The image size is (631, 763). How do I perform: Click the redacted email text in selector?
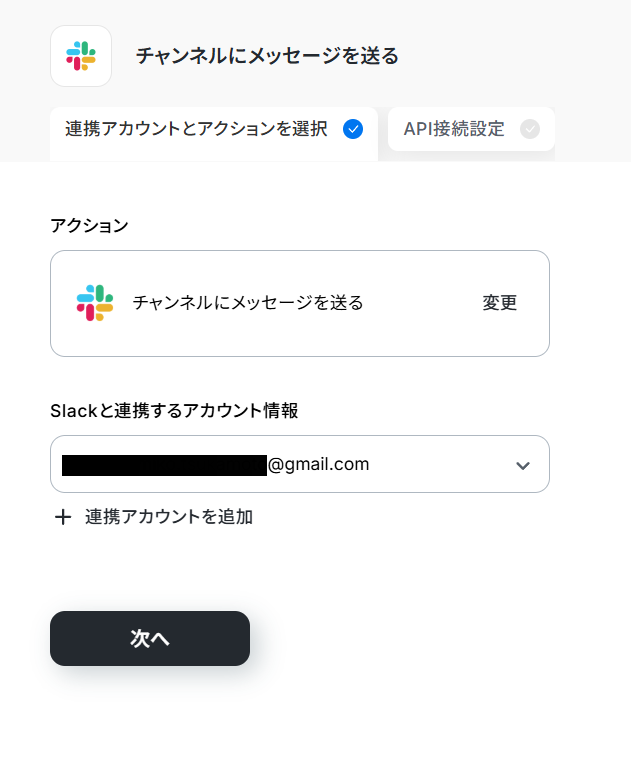pyautogui.click(x=164, y=465)
